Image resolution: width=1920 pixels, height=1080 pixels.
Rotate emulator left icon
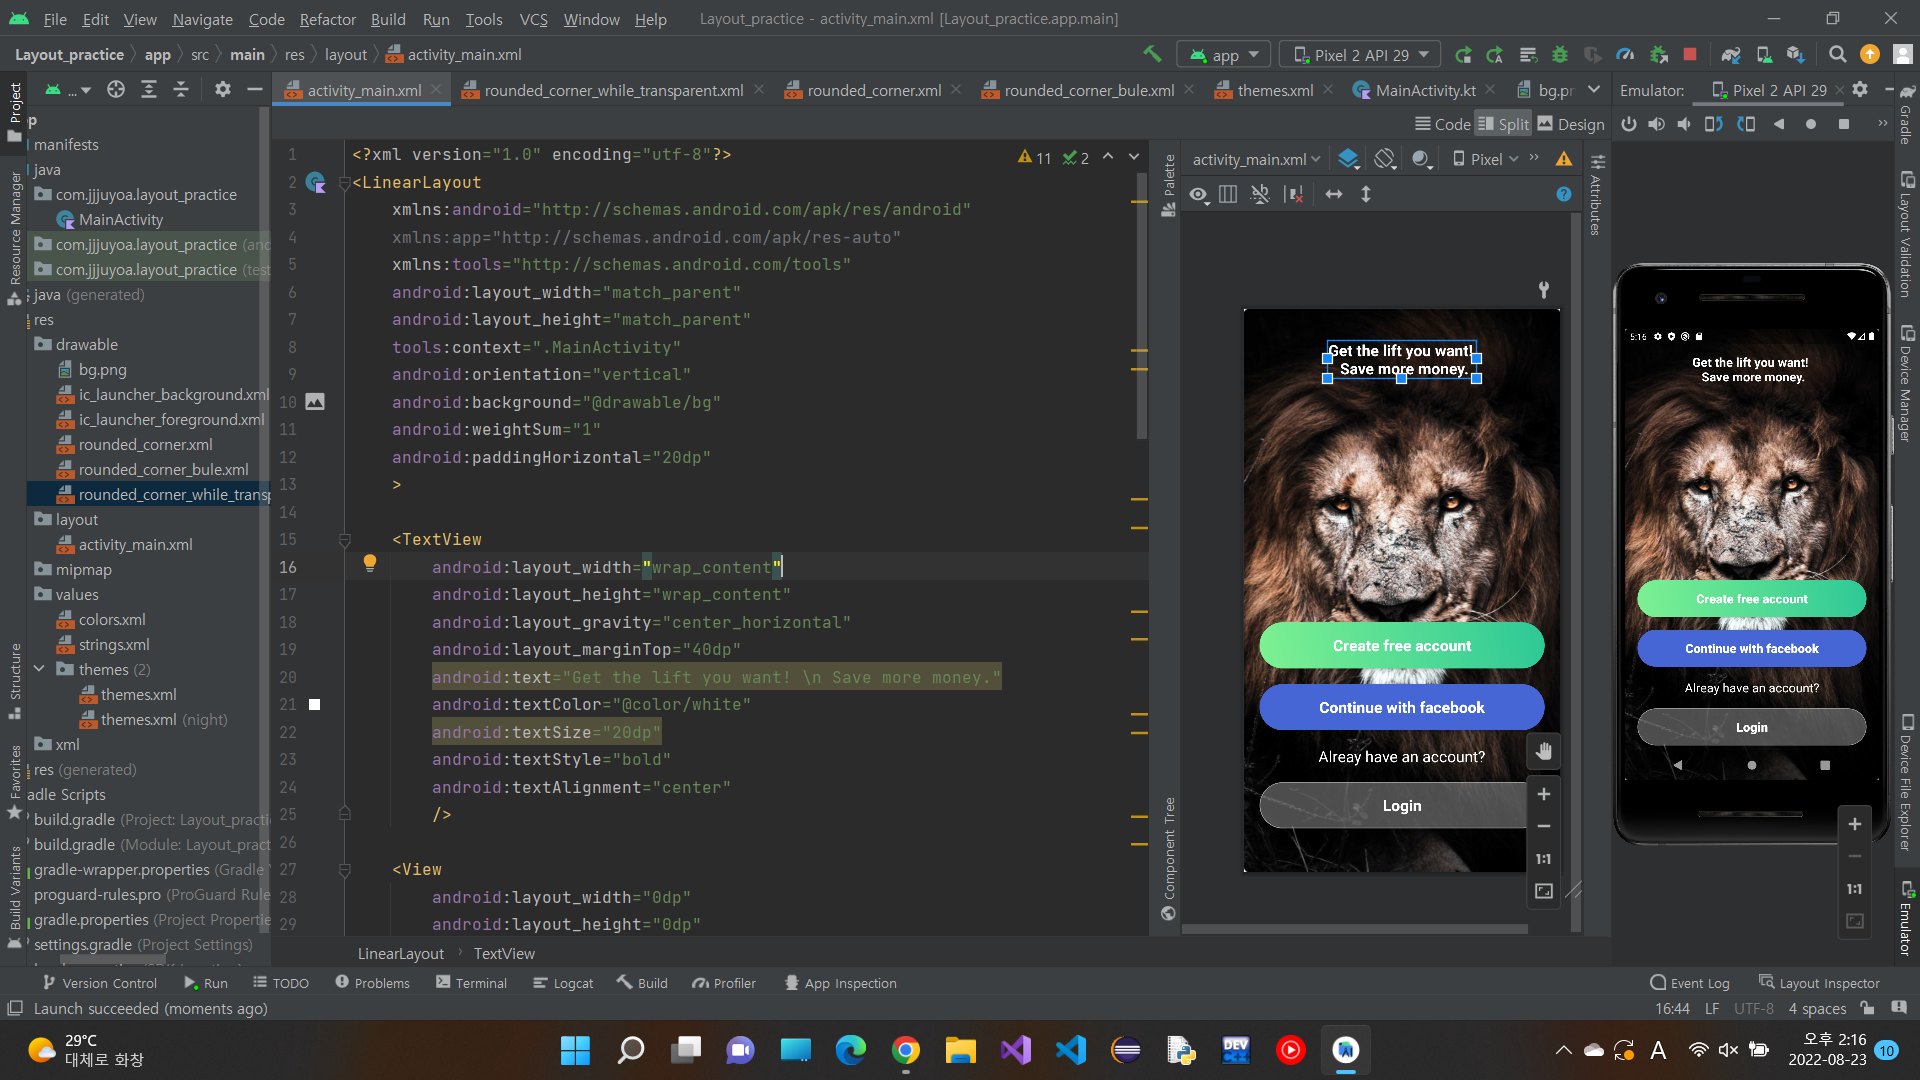(1713, 124)
